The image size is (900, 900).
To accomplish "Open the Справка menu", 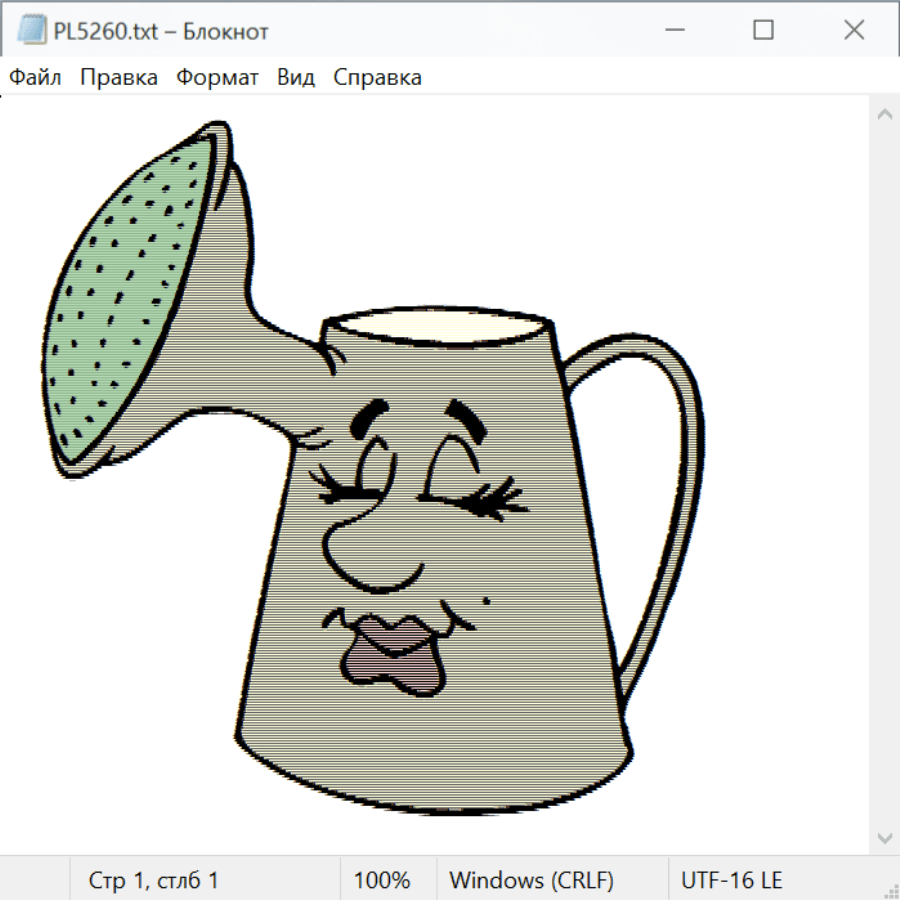I will [377, 78].
